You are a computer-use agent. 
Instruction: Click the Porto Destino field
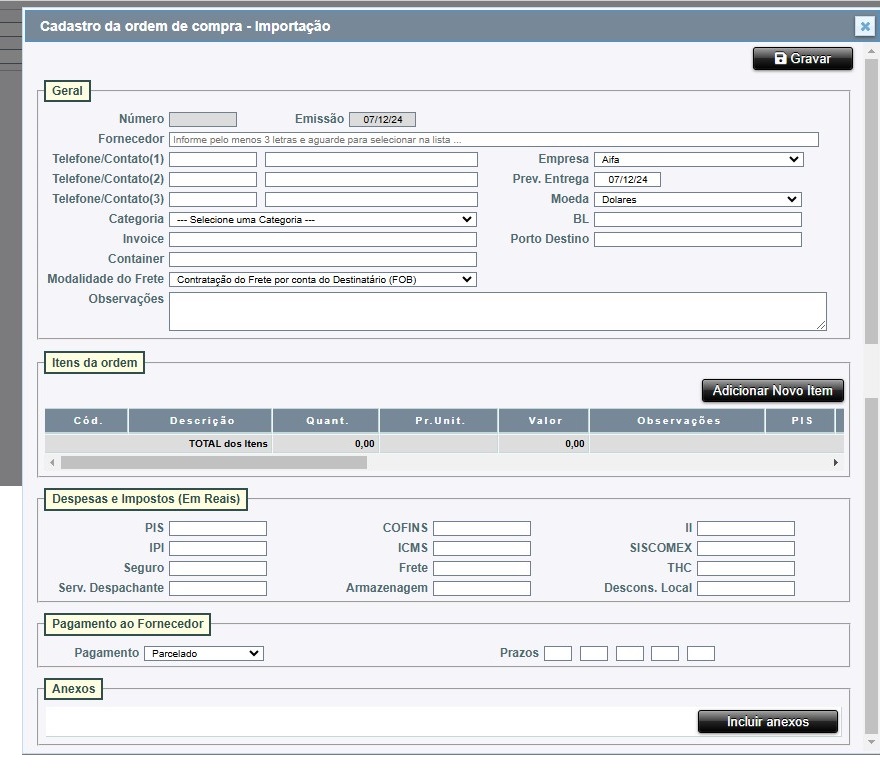point(697,240)
